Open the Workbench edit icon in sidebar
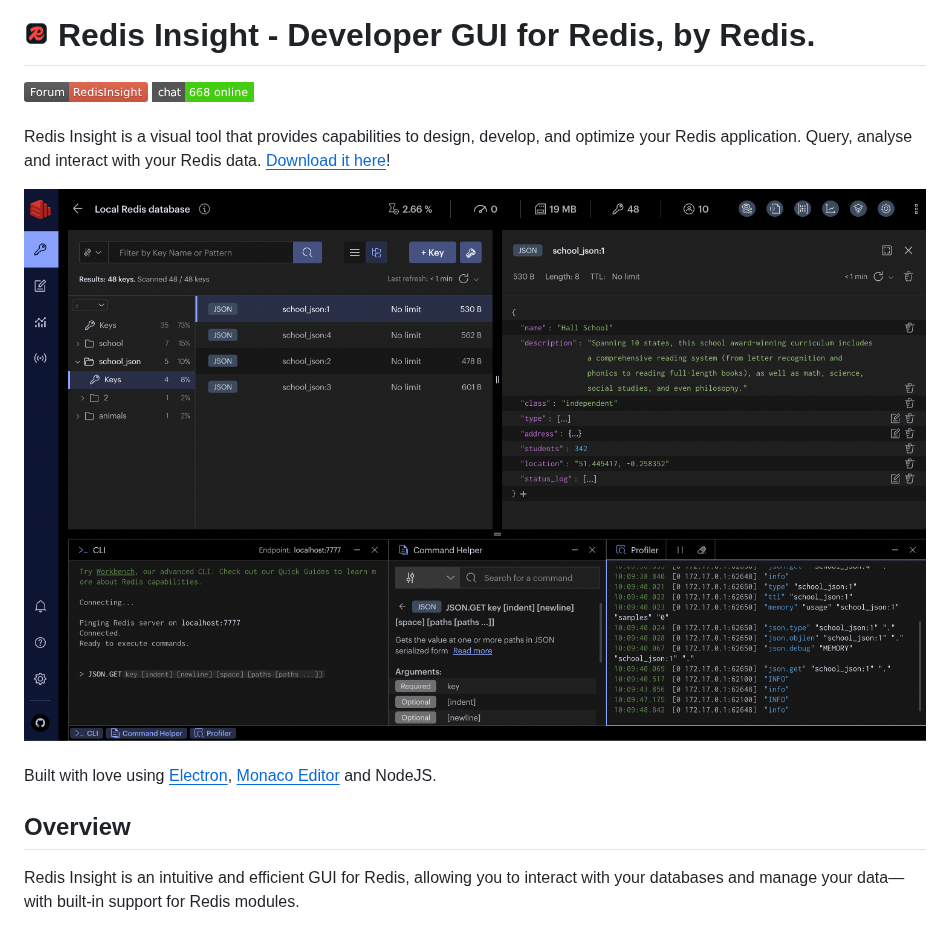 click(41, 286)
